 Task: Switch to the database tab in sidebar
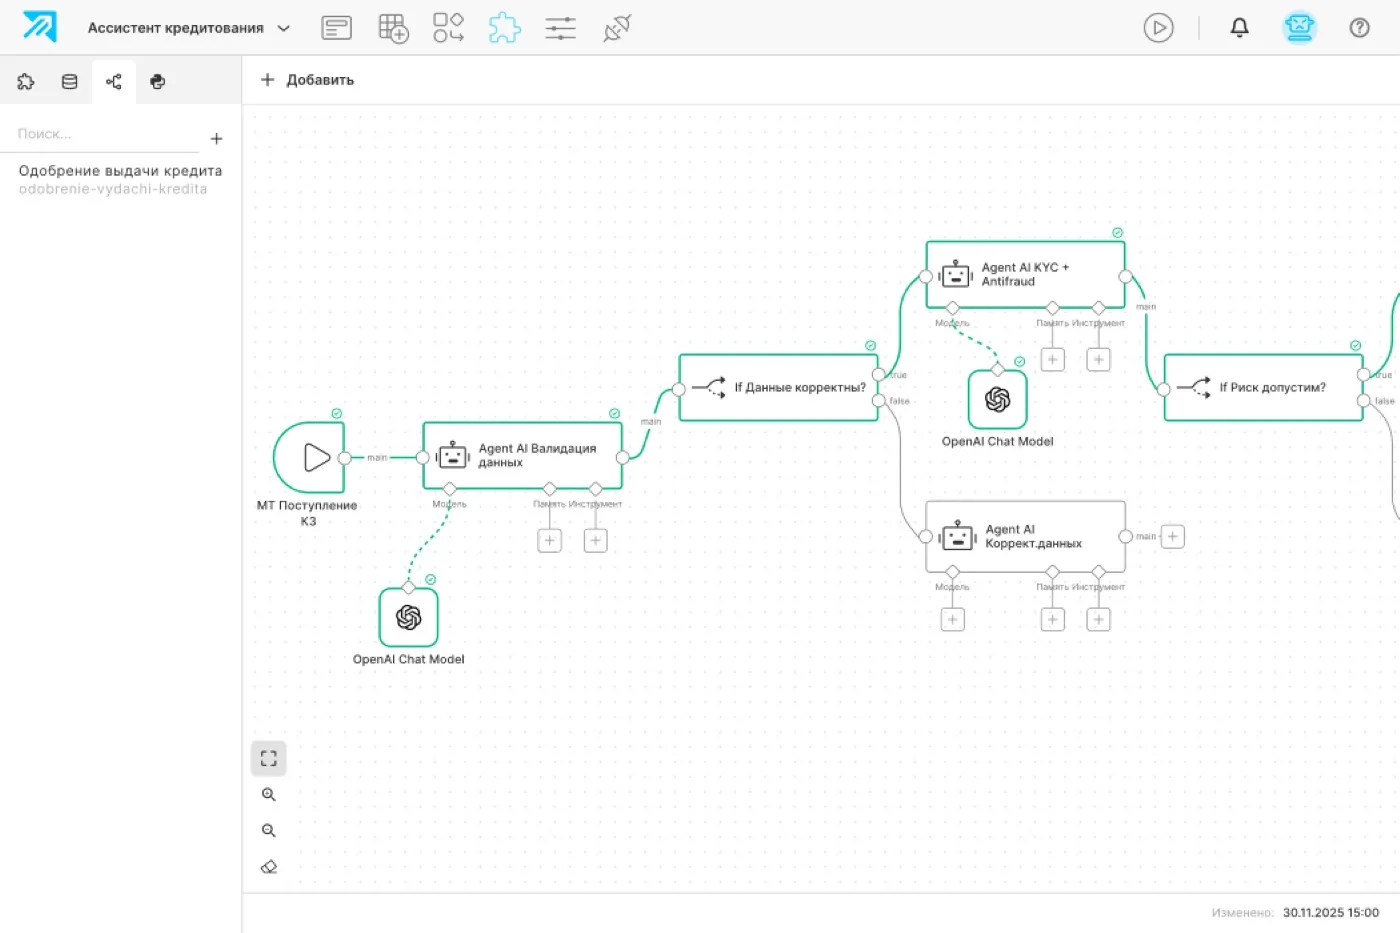coord(69,82)
